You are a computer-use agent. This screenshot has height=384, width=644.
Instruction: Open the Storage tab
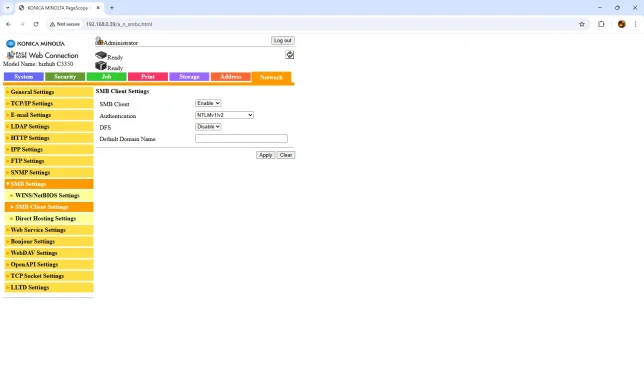tap(189, 77)
